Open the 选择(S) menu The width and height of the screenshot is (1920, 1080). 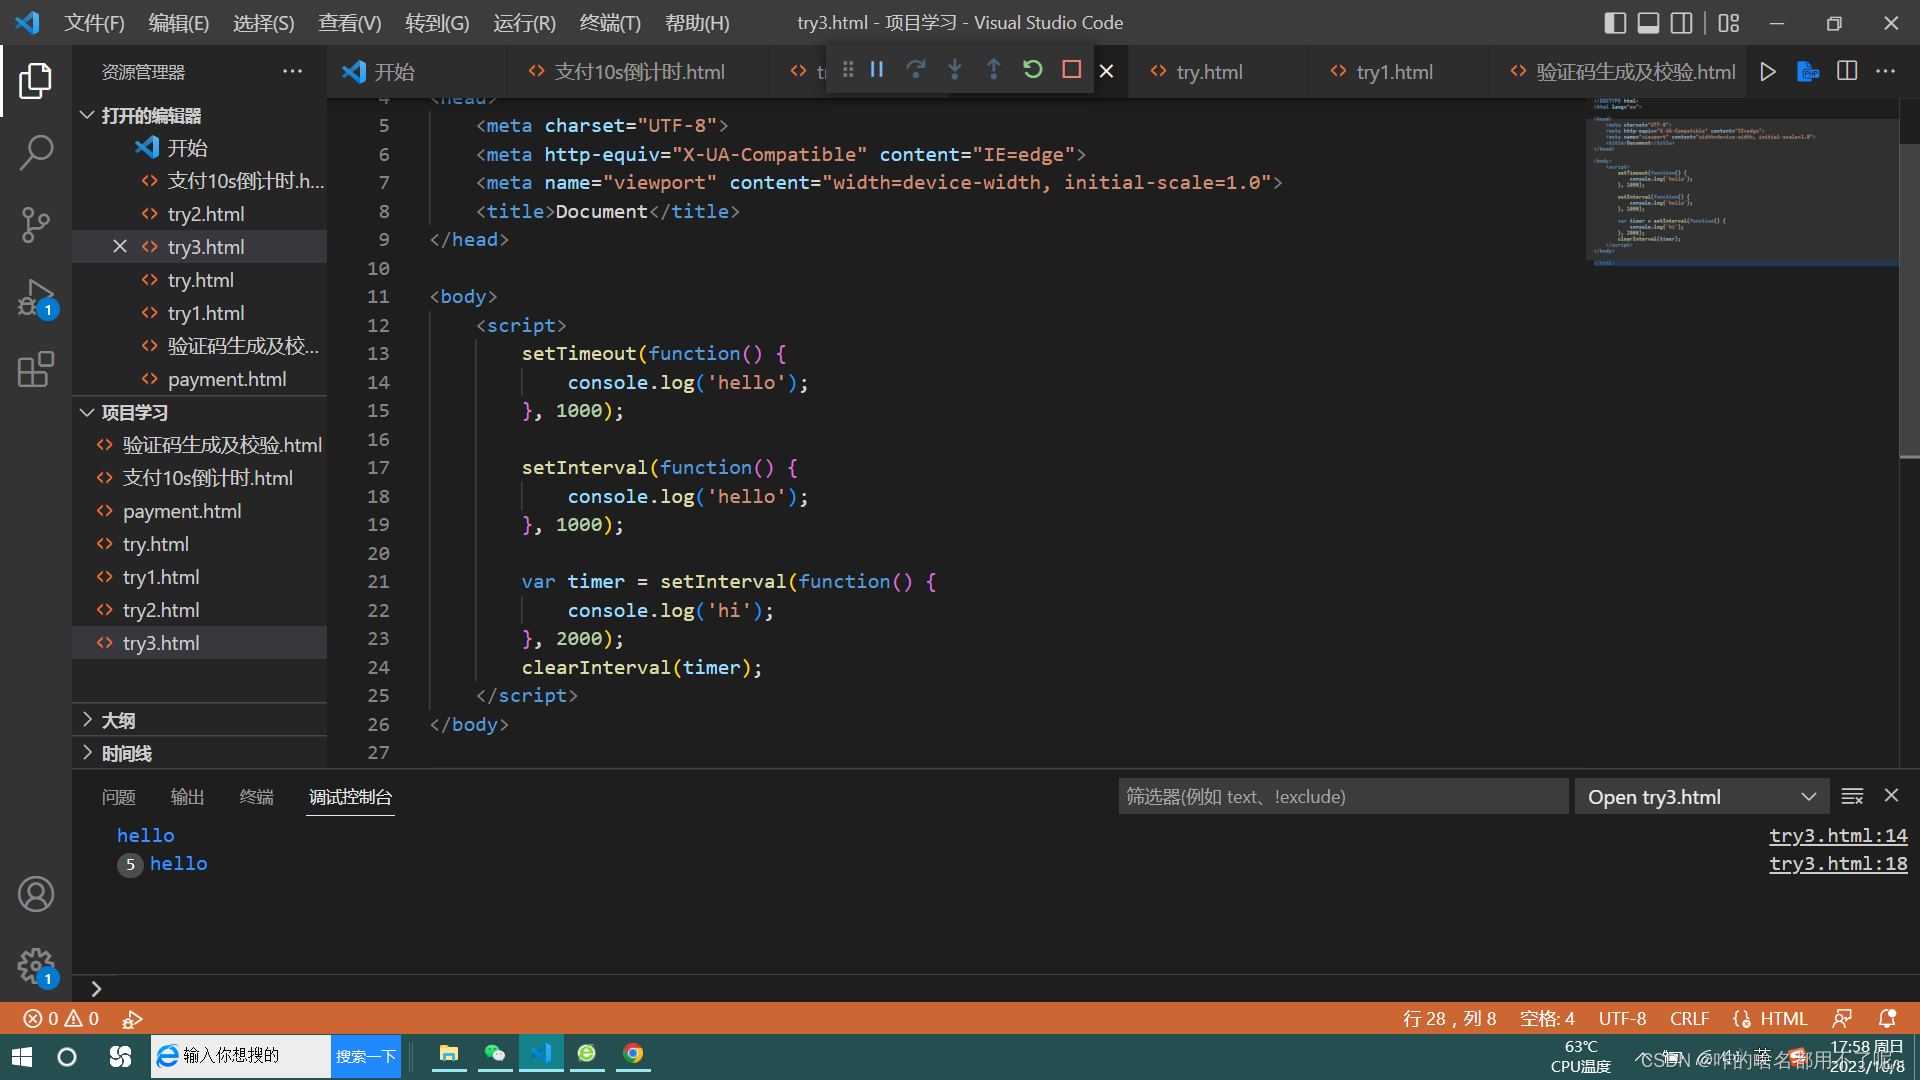pos(264,22)
